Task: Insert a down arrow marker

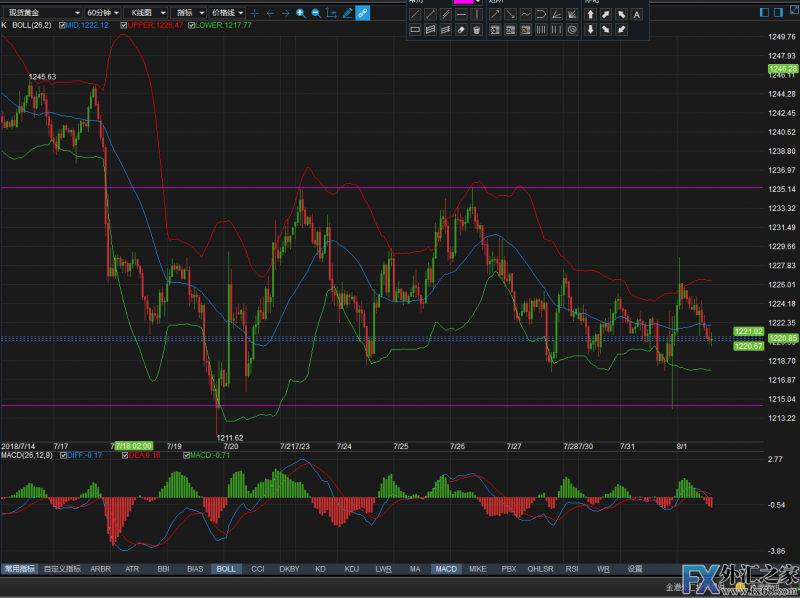Action: [591, 30]
